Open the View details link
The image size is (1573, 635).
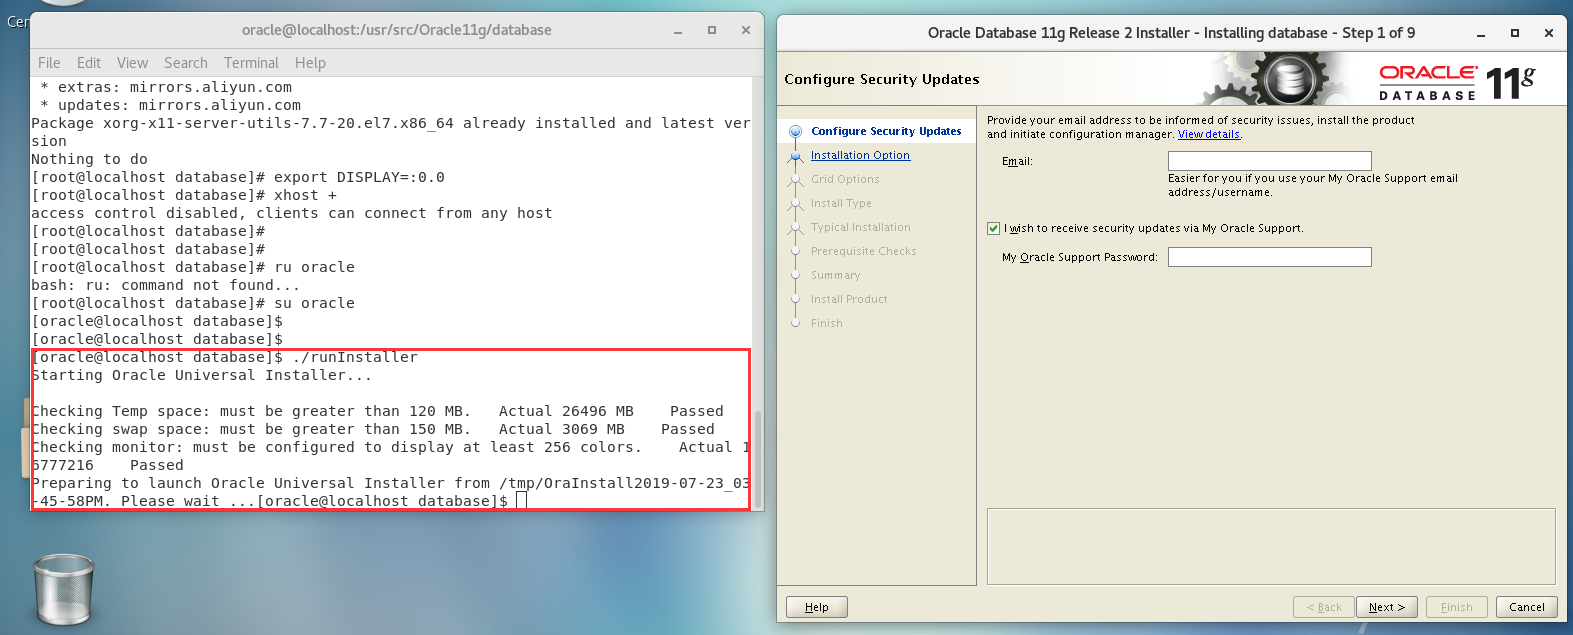click(1209, 134)
